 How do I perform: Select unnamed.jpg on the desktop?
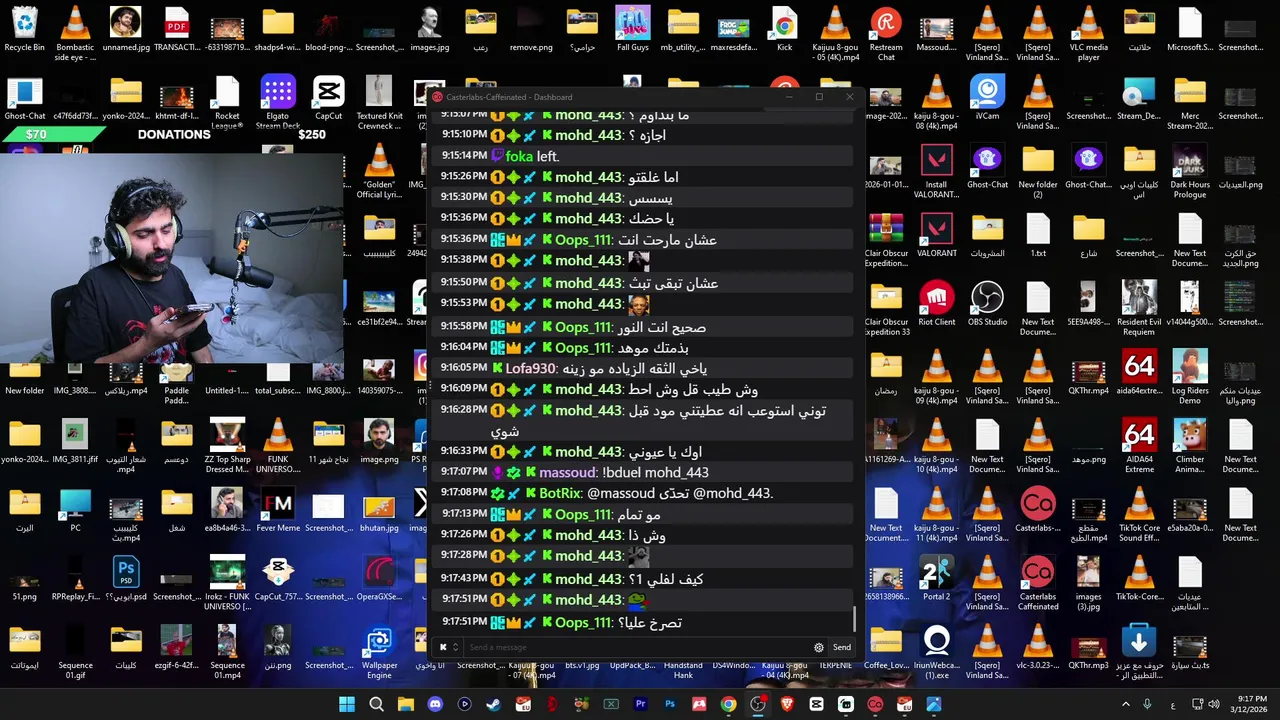tap(125, 29)
